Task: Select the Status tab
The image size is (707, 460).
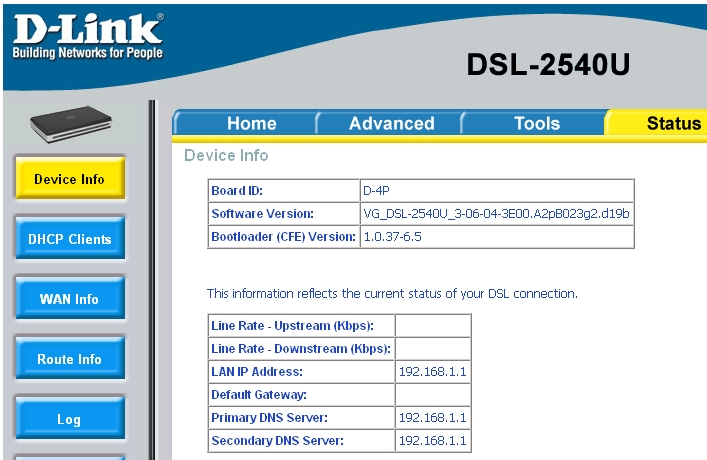Action: tap(674, 123)
